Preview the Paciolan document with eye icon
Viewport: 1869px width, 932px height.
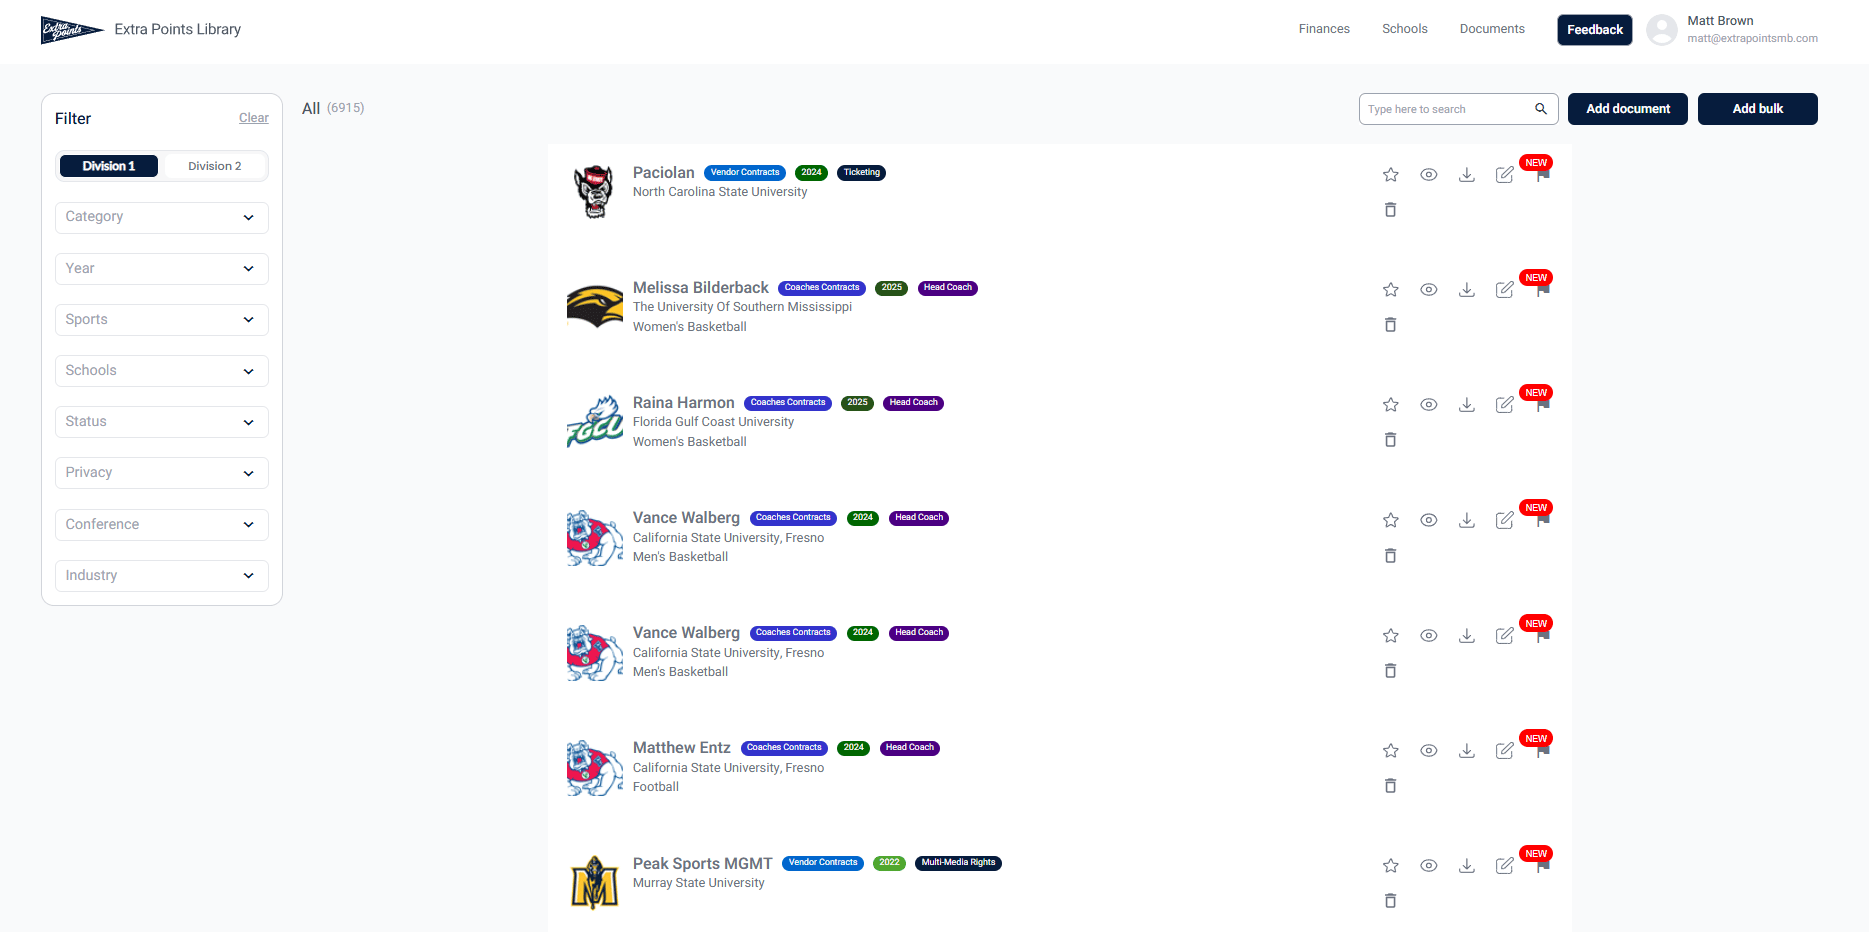(1429, 175)
